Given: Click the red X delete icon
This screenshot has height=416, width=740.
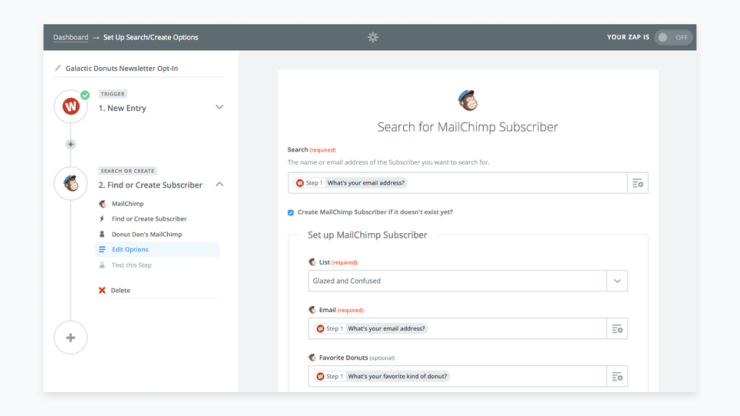Looking at the screenshot, I should point(102,290).
